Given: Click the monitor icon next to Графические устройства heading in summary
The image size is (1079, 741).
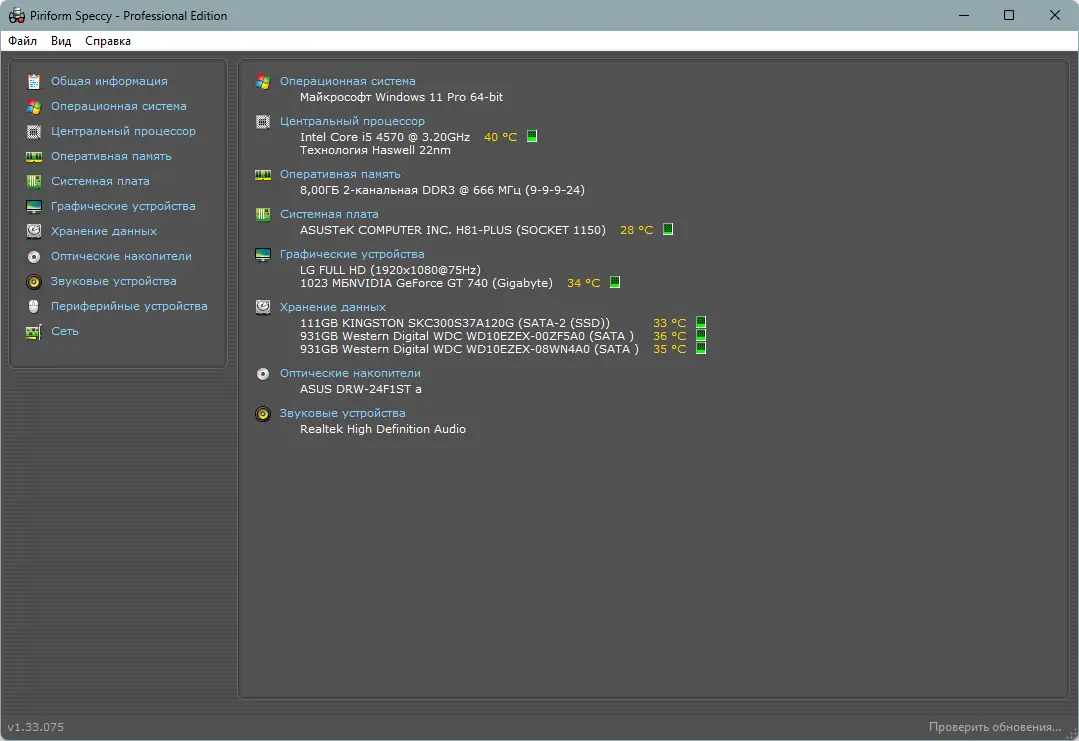Looking at the screenshot, I should (263, 255).
